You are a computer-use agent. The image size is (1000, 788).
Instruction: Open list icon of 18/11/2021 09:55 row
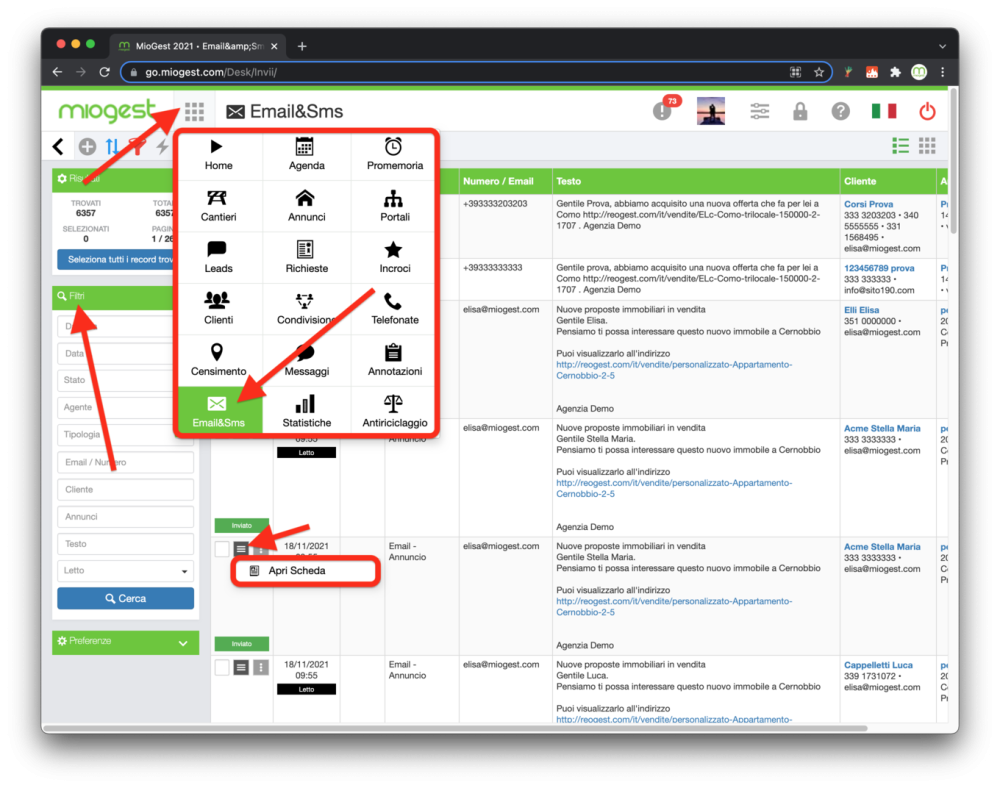[x=241, y=668]
